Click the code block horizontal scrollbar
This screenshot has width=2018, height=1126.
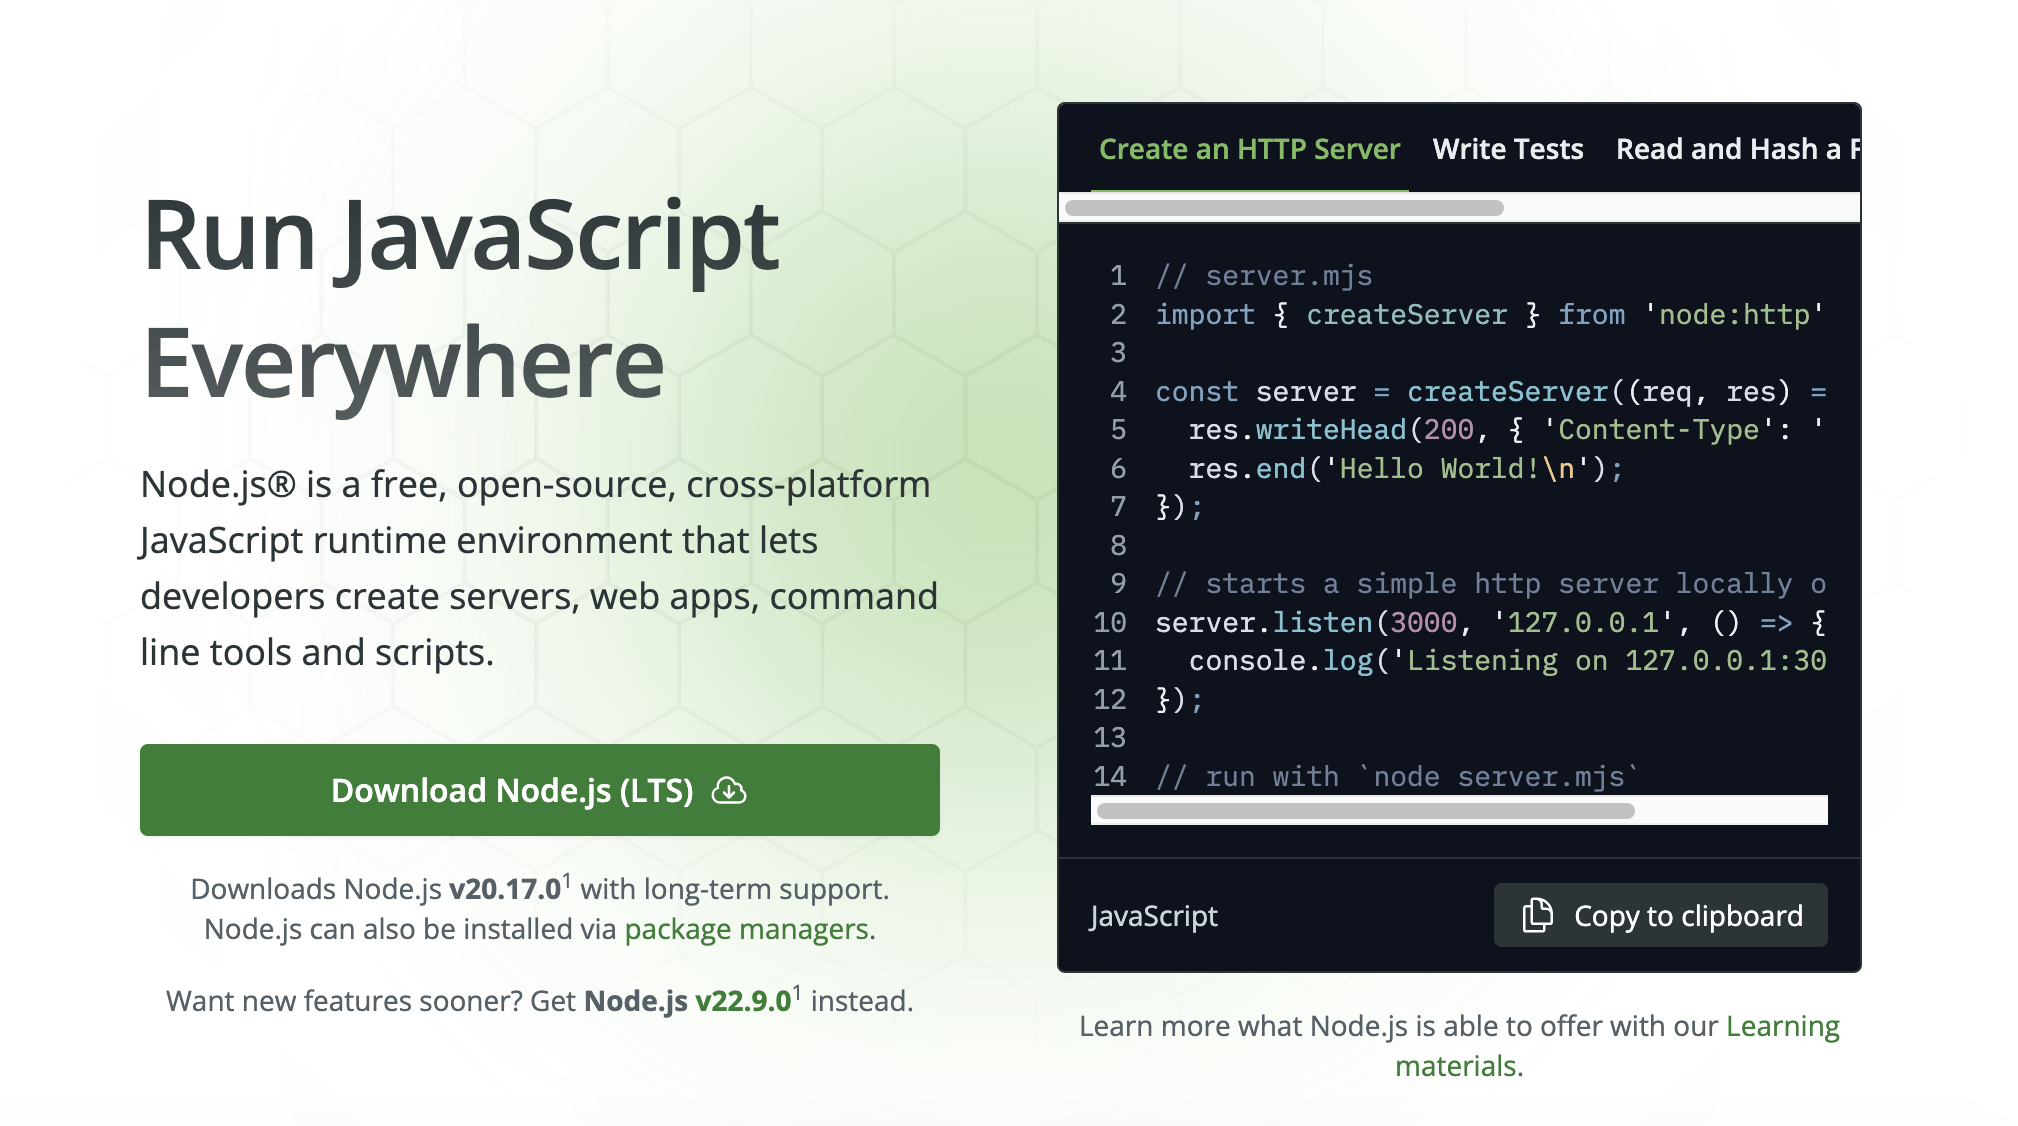click(1365, 811)
